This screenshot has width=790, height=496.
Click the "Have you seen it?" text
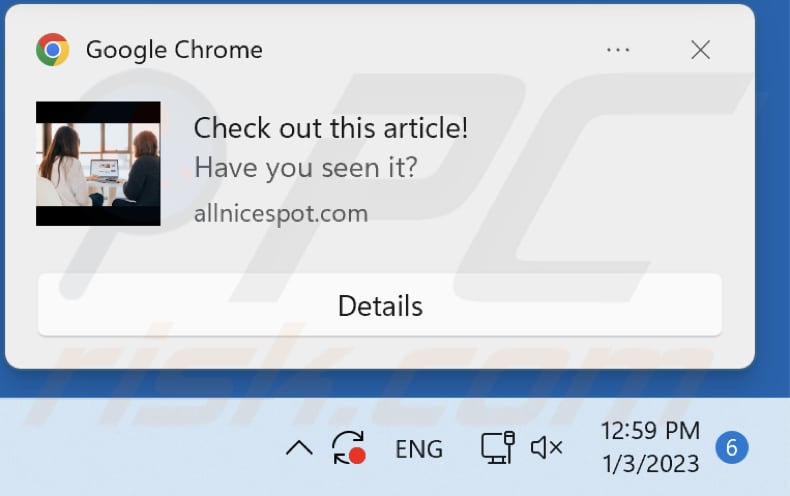click(306, 167)
